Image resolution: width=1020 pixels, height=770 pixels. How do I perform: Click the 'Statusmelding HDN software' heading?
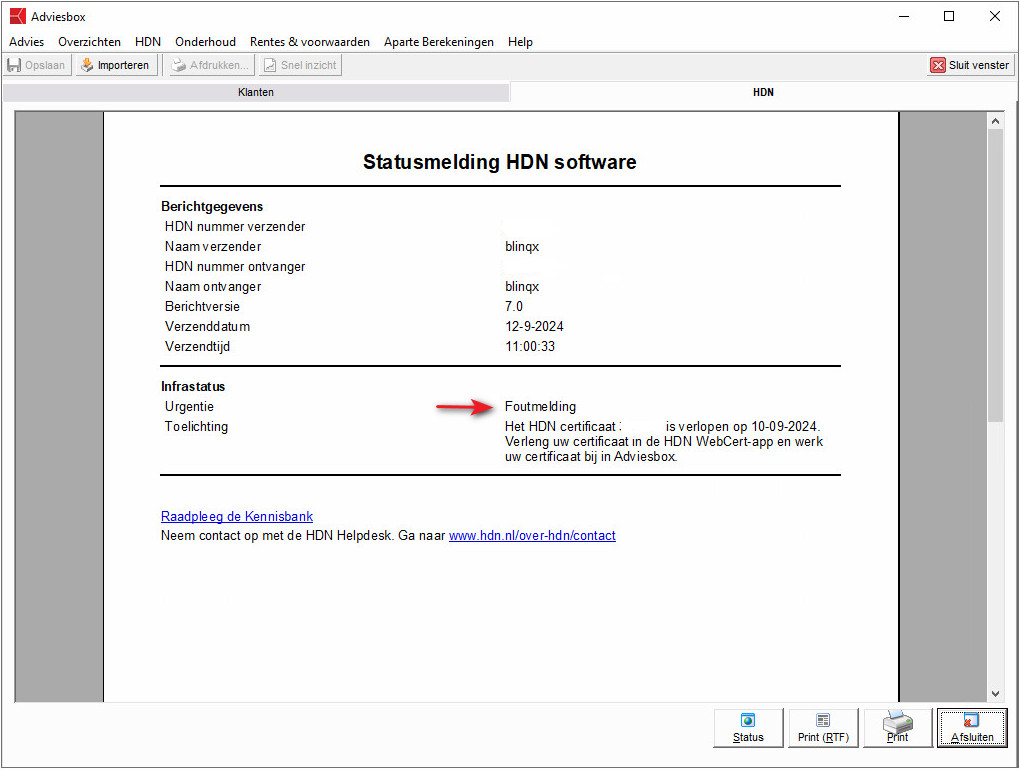500,162
